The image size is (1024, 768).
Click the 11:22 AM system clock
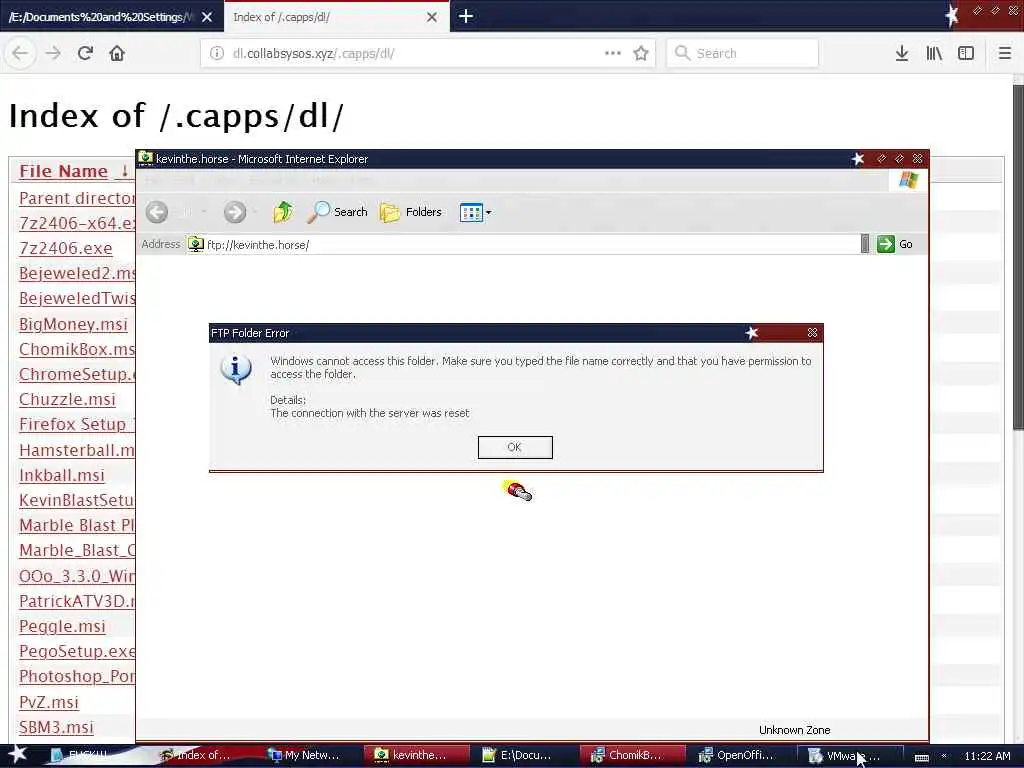(987, 756)
